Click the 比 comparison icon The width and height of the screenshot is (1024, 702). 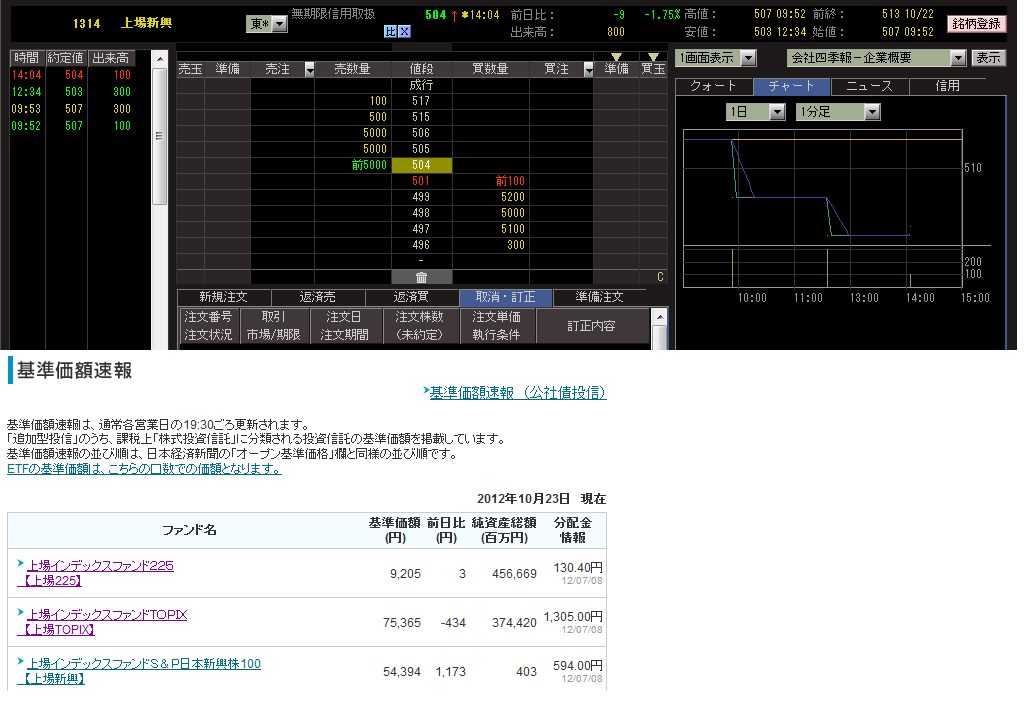[x=391, y=32]
